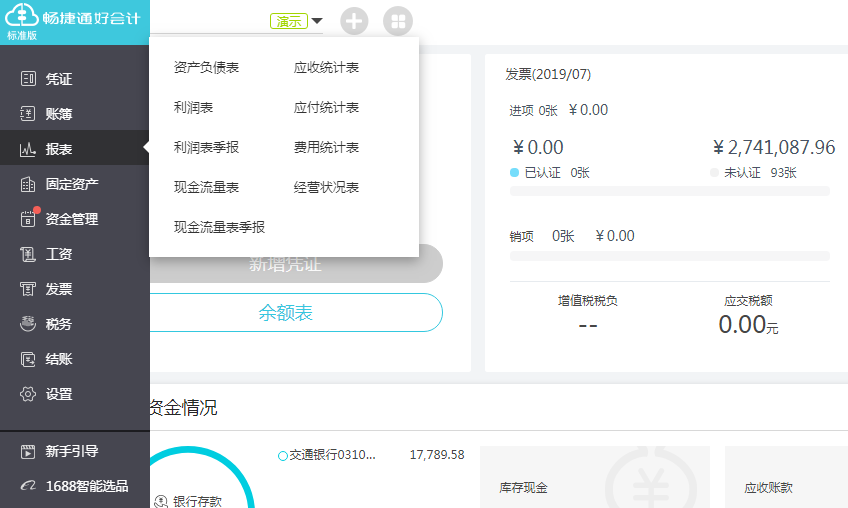Click the 工资 sidebar icon

28,254
